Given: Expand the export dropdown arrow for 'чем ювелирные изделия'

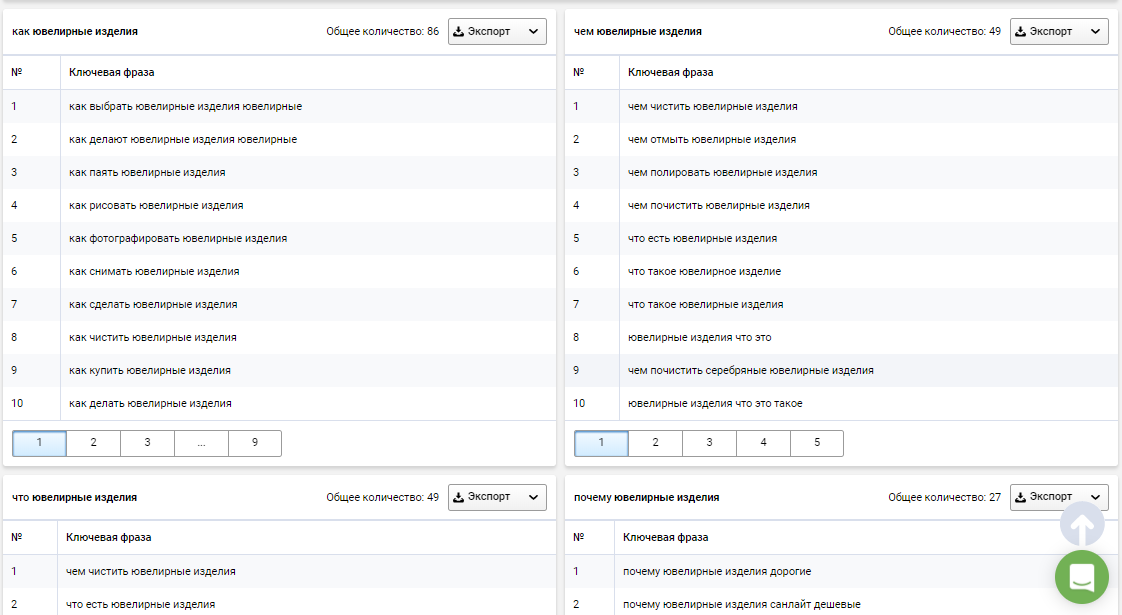Looking at the screenshot, I should point(1095,32).
